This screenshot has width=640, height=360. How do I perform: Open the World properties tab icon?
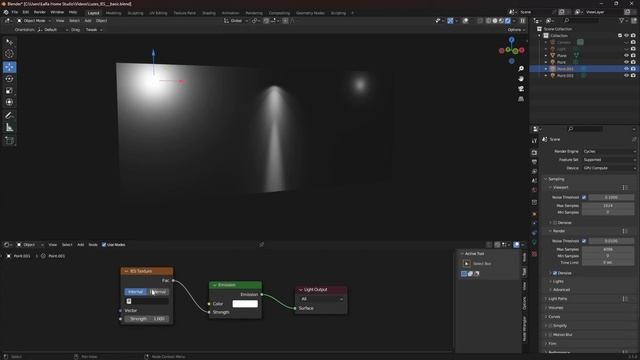pos(534,190)
